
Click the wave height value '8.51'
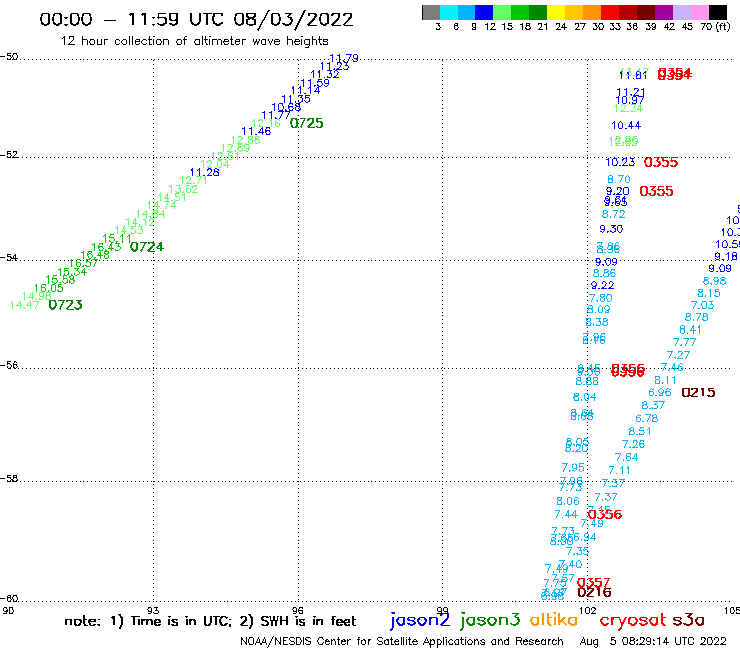(x=640, y=431)
